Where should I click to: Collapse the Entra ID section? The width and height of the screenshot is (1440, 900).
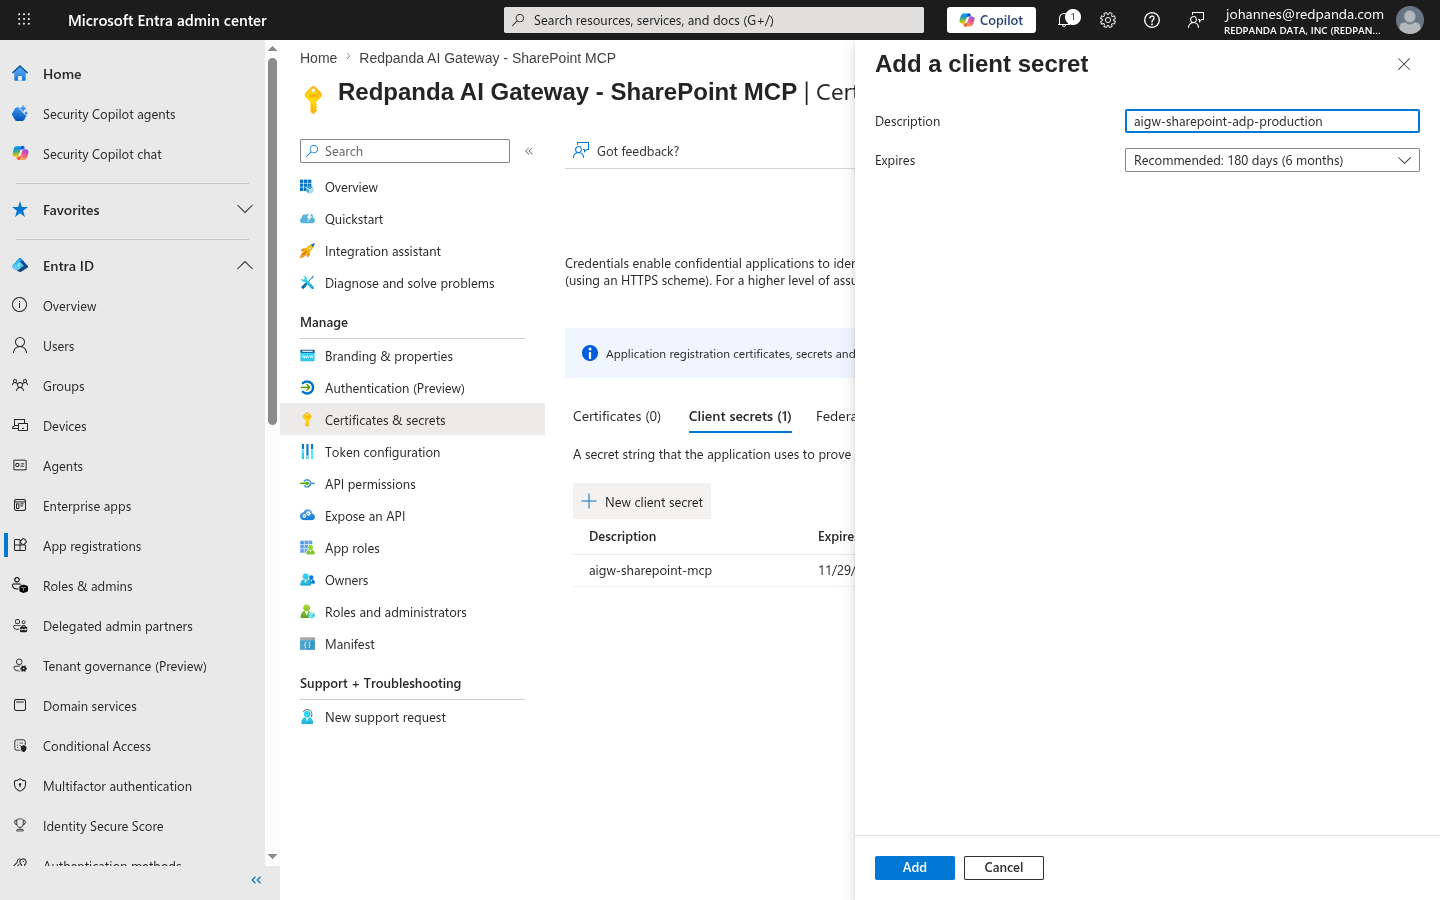tap(245, 266)
